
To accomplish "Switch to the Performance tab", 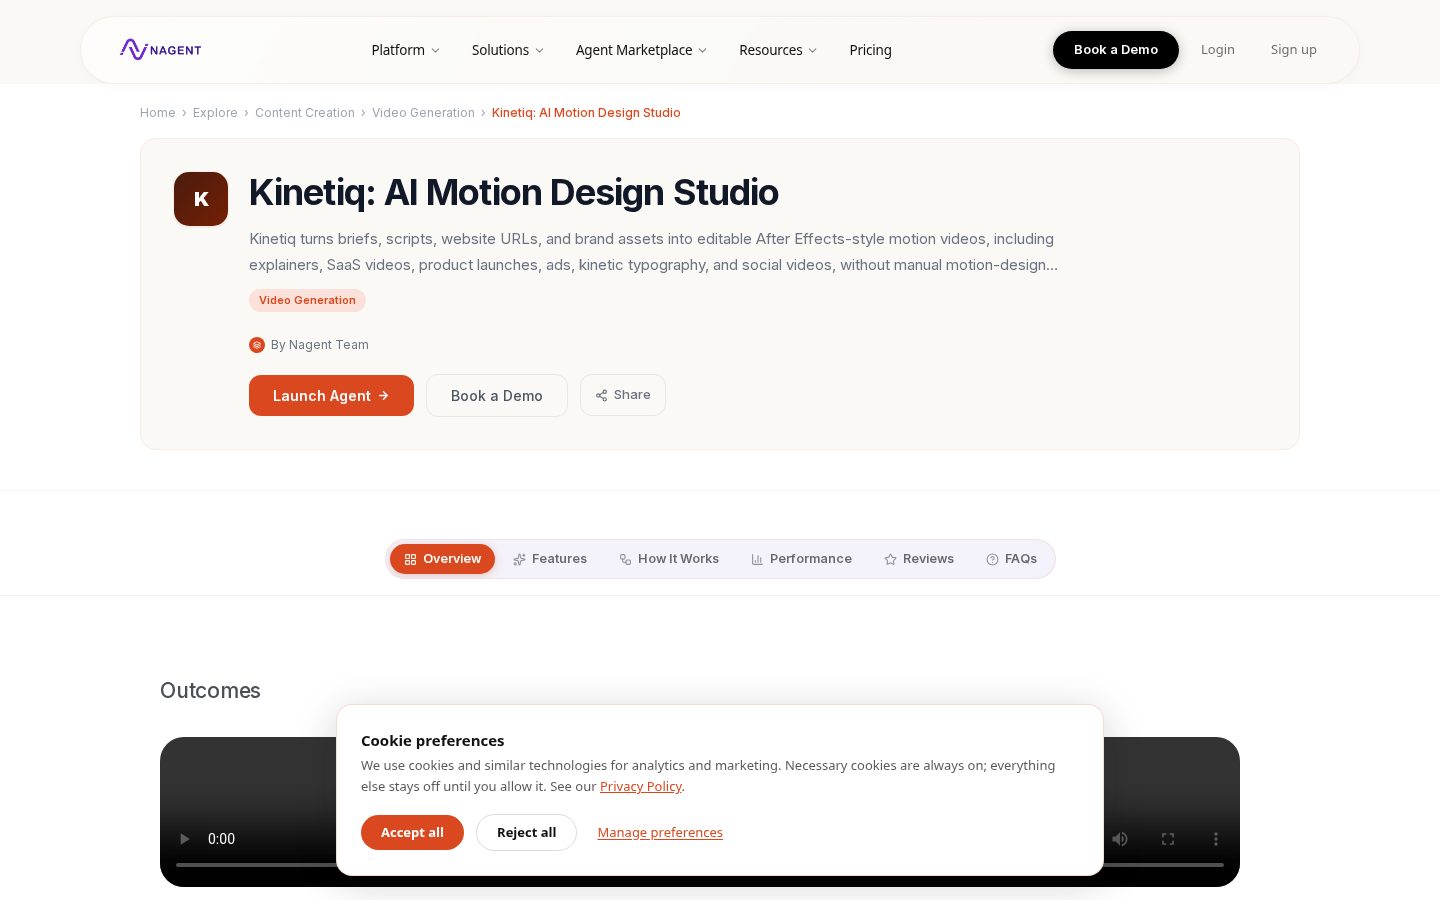I will (x=801, y=559).
